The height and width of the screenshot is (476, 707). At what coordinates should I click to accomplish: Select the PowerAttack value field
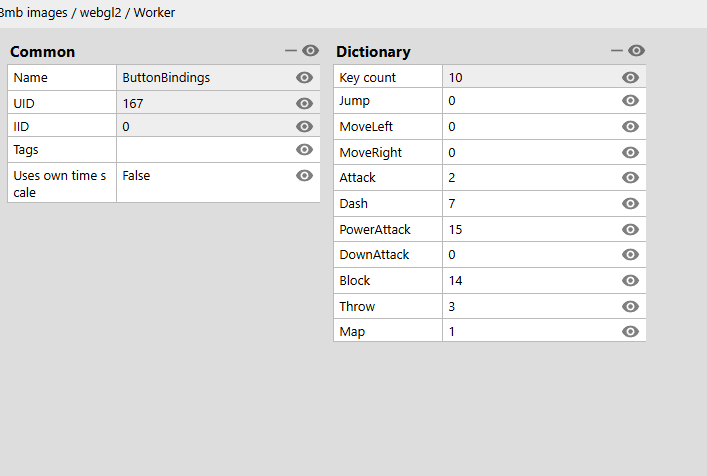530,229
